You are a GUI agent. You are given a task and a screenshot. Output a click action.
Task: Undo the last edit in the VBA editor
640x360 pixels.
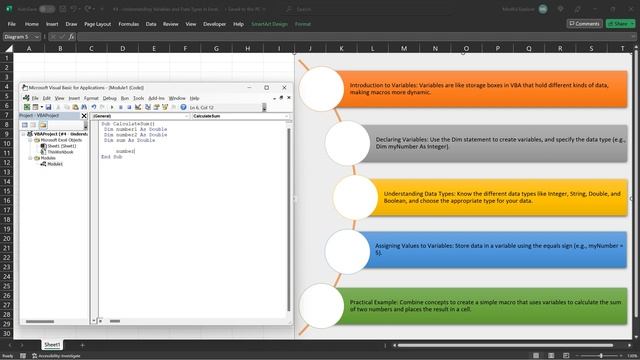94,107
